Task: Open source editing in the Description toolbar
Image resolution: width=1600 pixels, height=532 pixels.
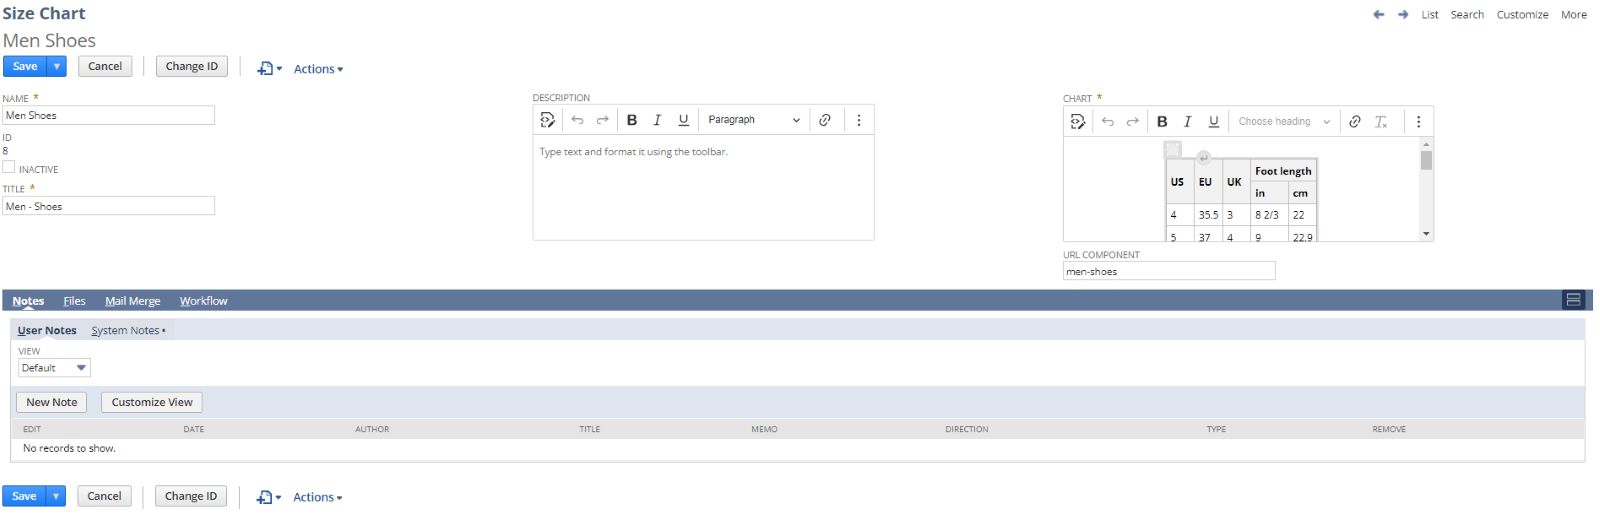Action: tap(548, 120)
